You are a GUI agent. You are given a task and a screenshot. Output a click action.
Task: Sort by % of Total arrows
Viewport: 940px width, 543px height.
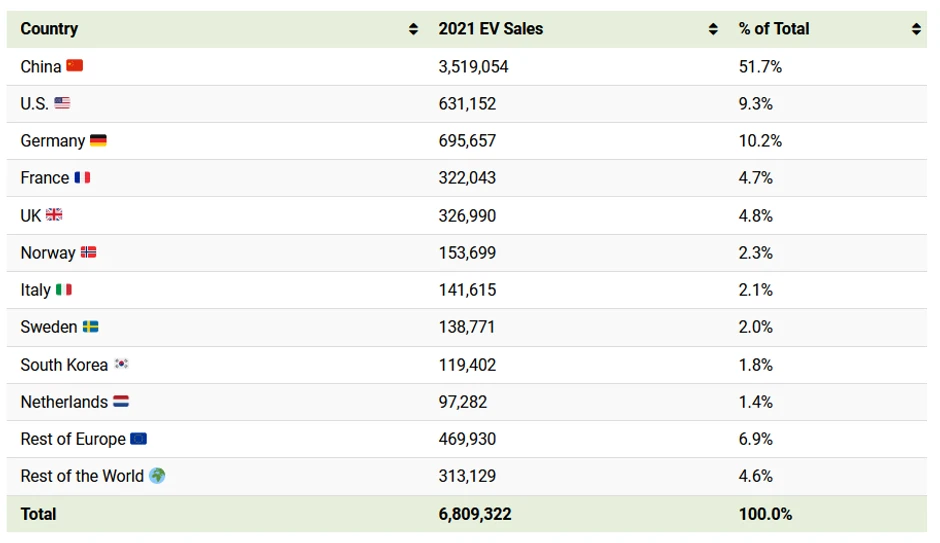[916, 30]
